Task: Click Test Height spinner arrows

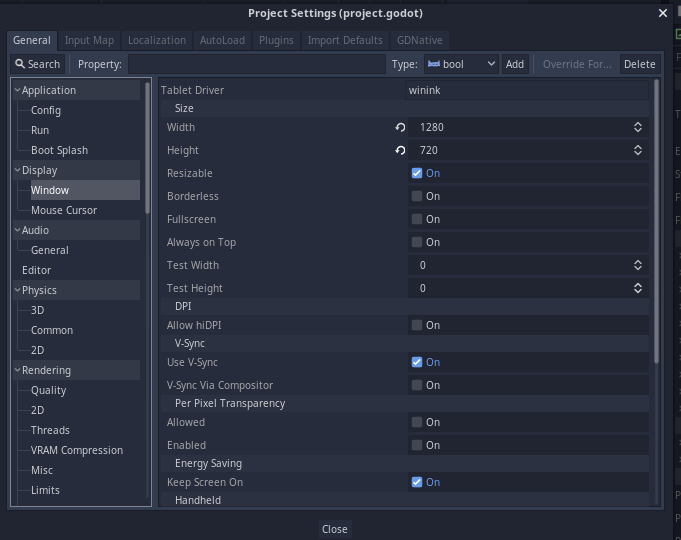Action: (x=638, y=289)
